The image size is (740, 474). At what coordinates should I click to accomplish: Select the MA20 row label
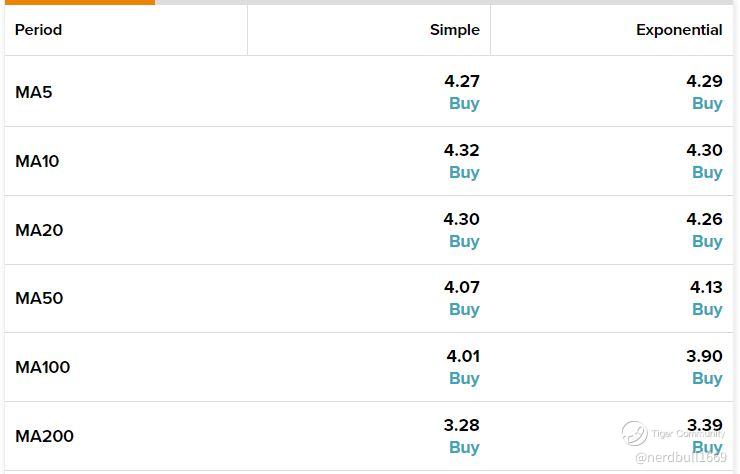(39, 230)
